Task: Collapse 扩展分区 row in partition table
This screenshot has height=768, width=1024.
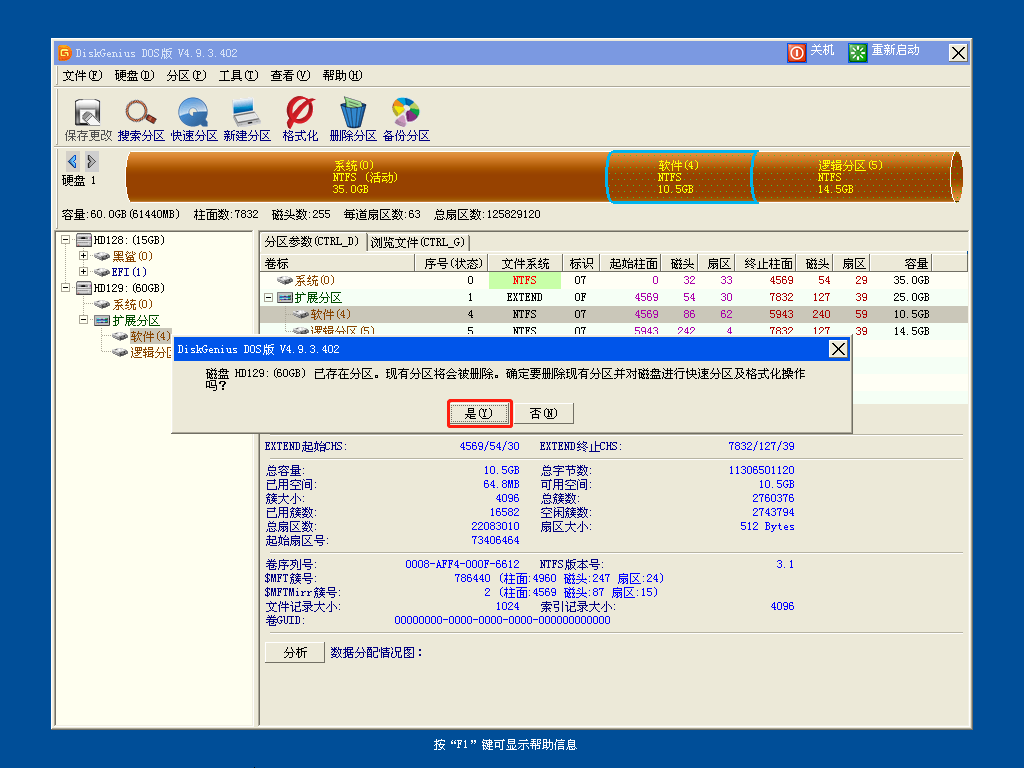Action: pos(268,297)
